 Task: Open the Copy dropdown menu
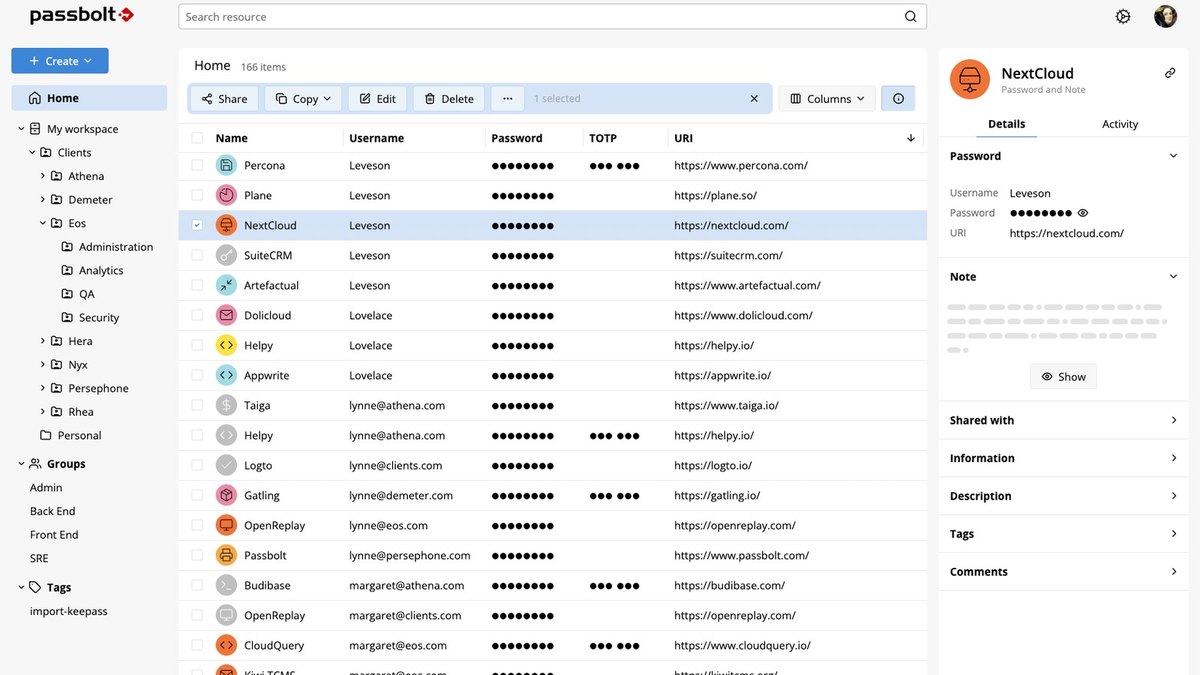point(304,99)
